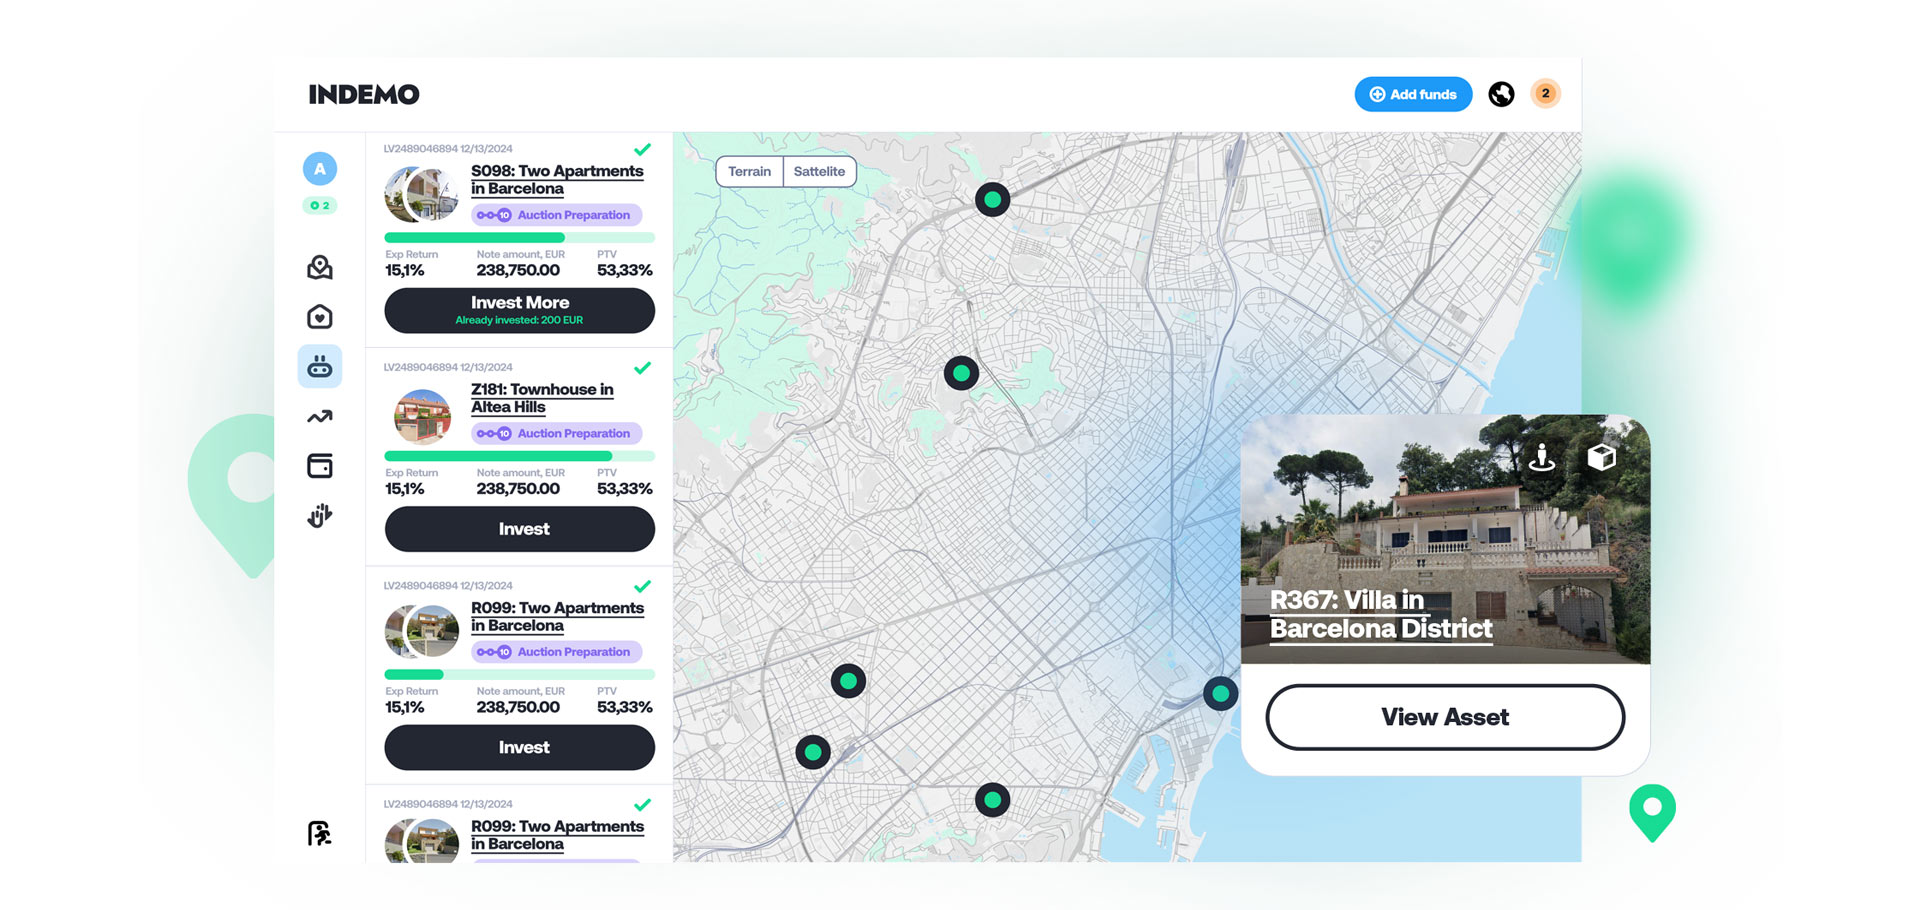Open street view icon on villa card

click(1542, 457)
